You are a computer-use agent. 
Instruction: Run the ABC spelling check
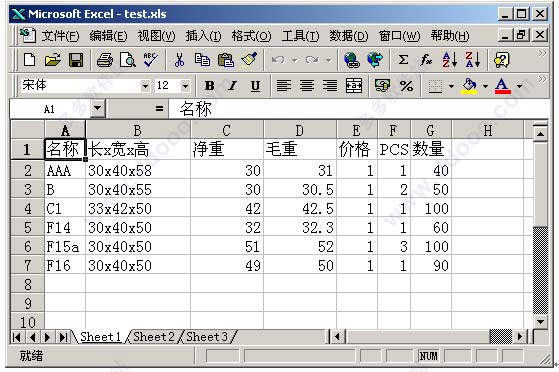[x=151, y=60]
